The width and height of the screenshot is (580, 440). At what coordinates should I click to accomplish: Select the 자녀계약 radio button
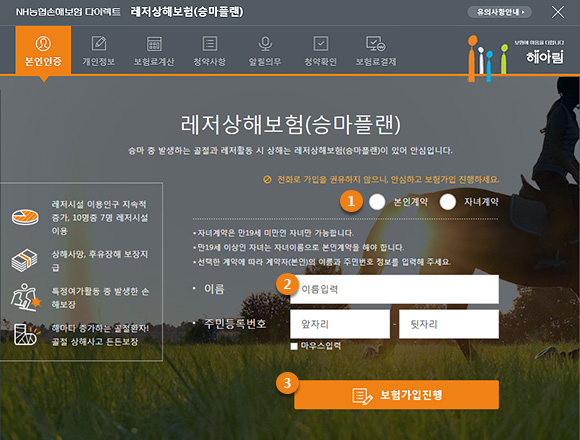click(x=448, y=202)
